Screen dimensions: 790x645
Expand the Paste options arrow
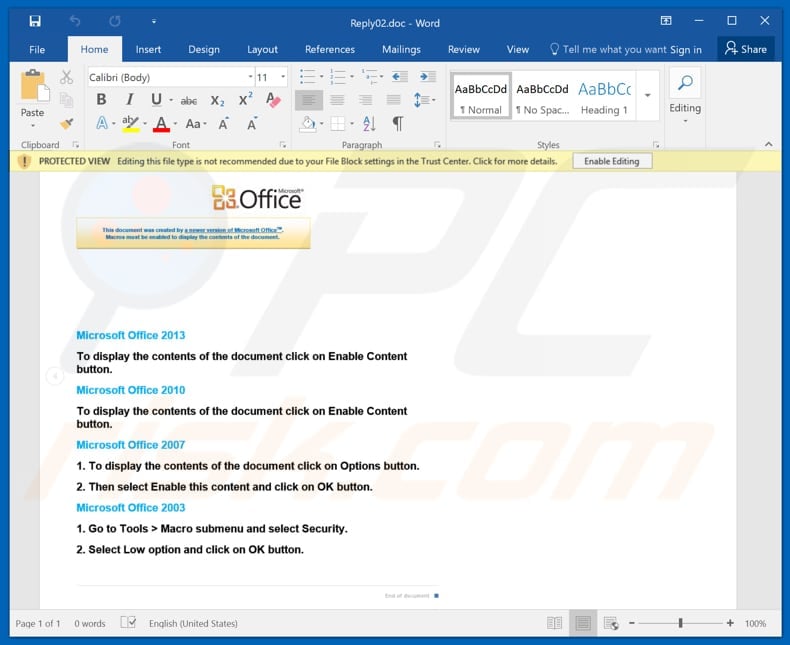pos(33,125)
